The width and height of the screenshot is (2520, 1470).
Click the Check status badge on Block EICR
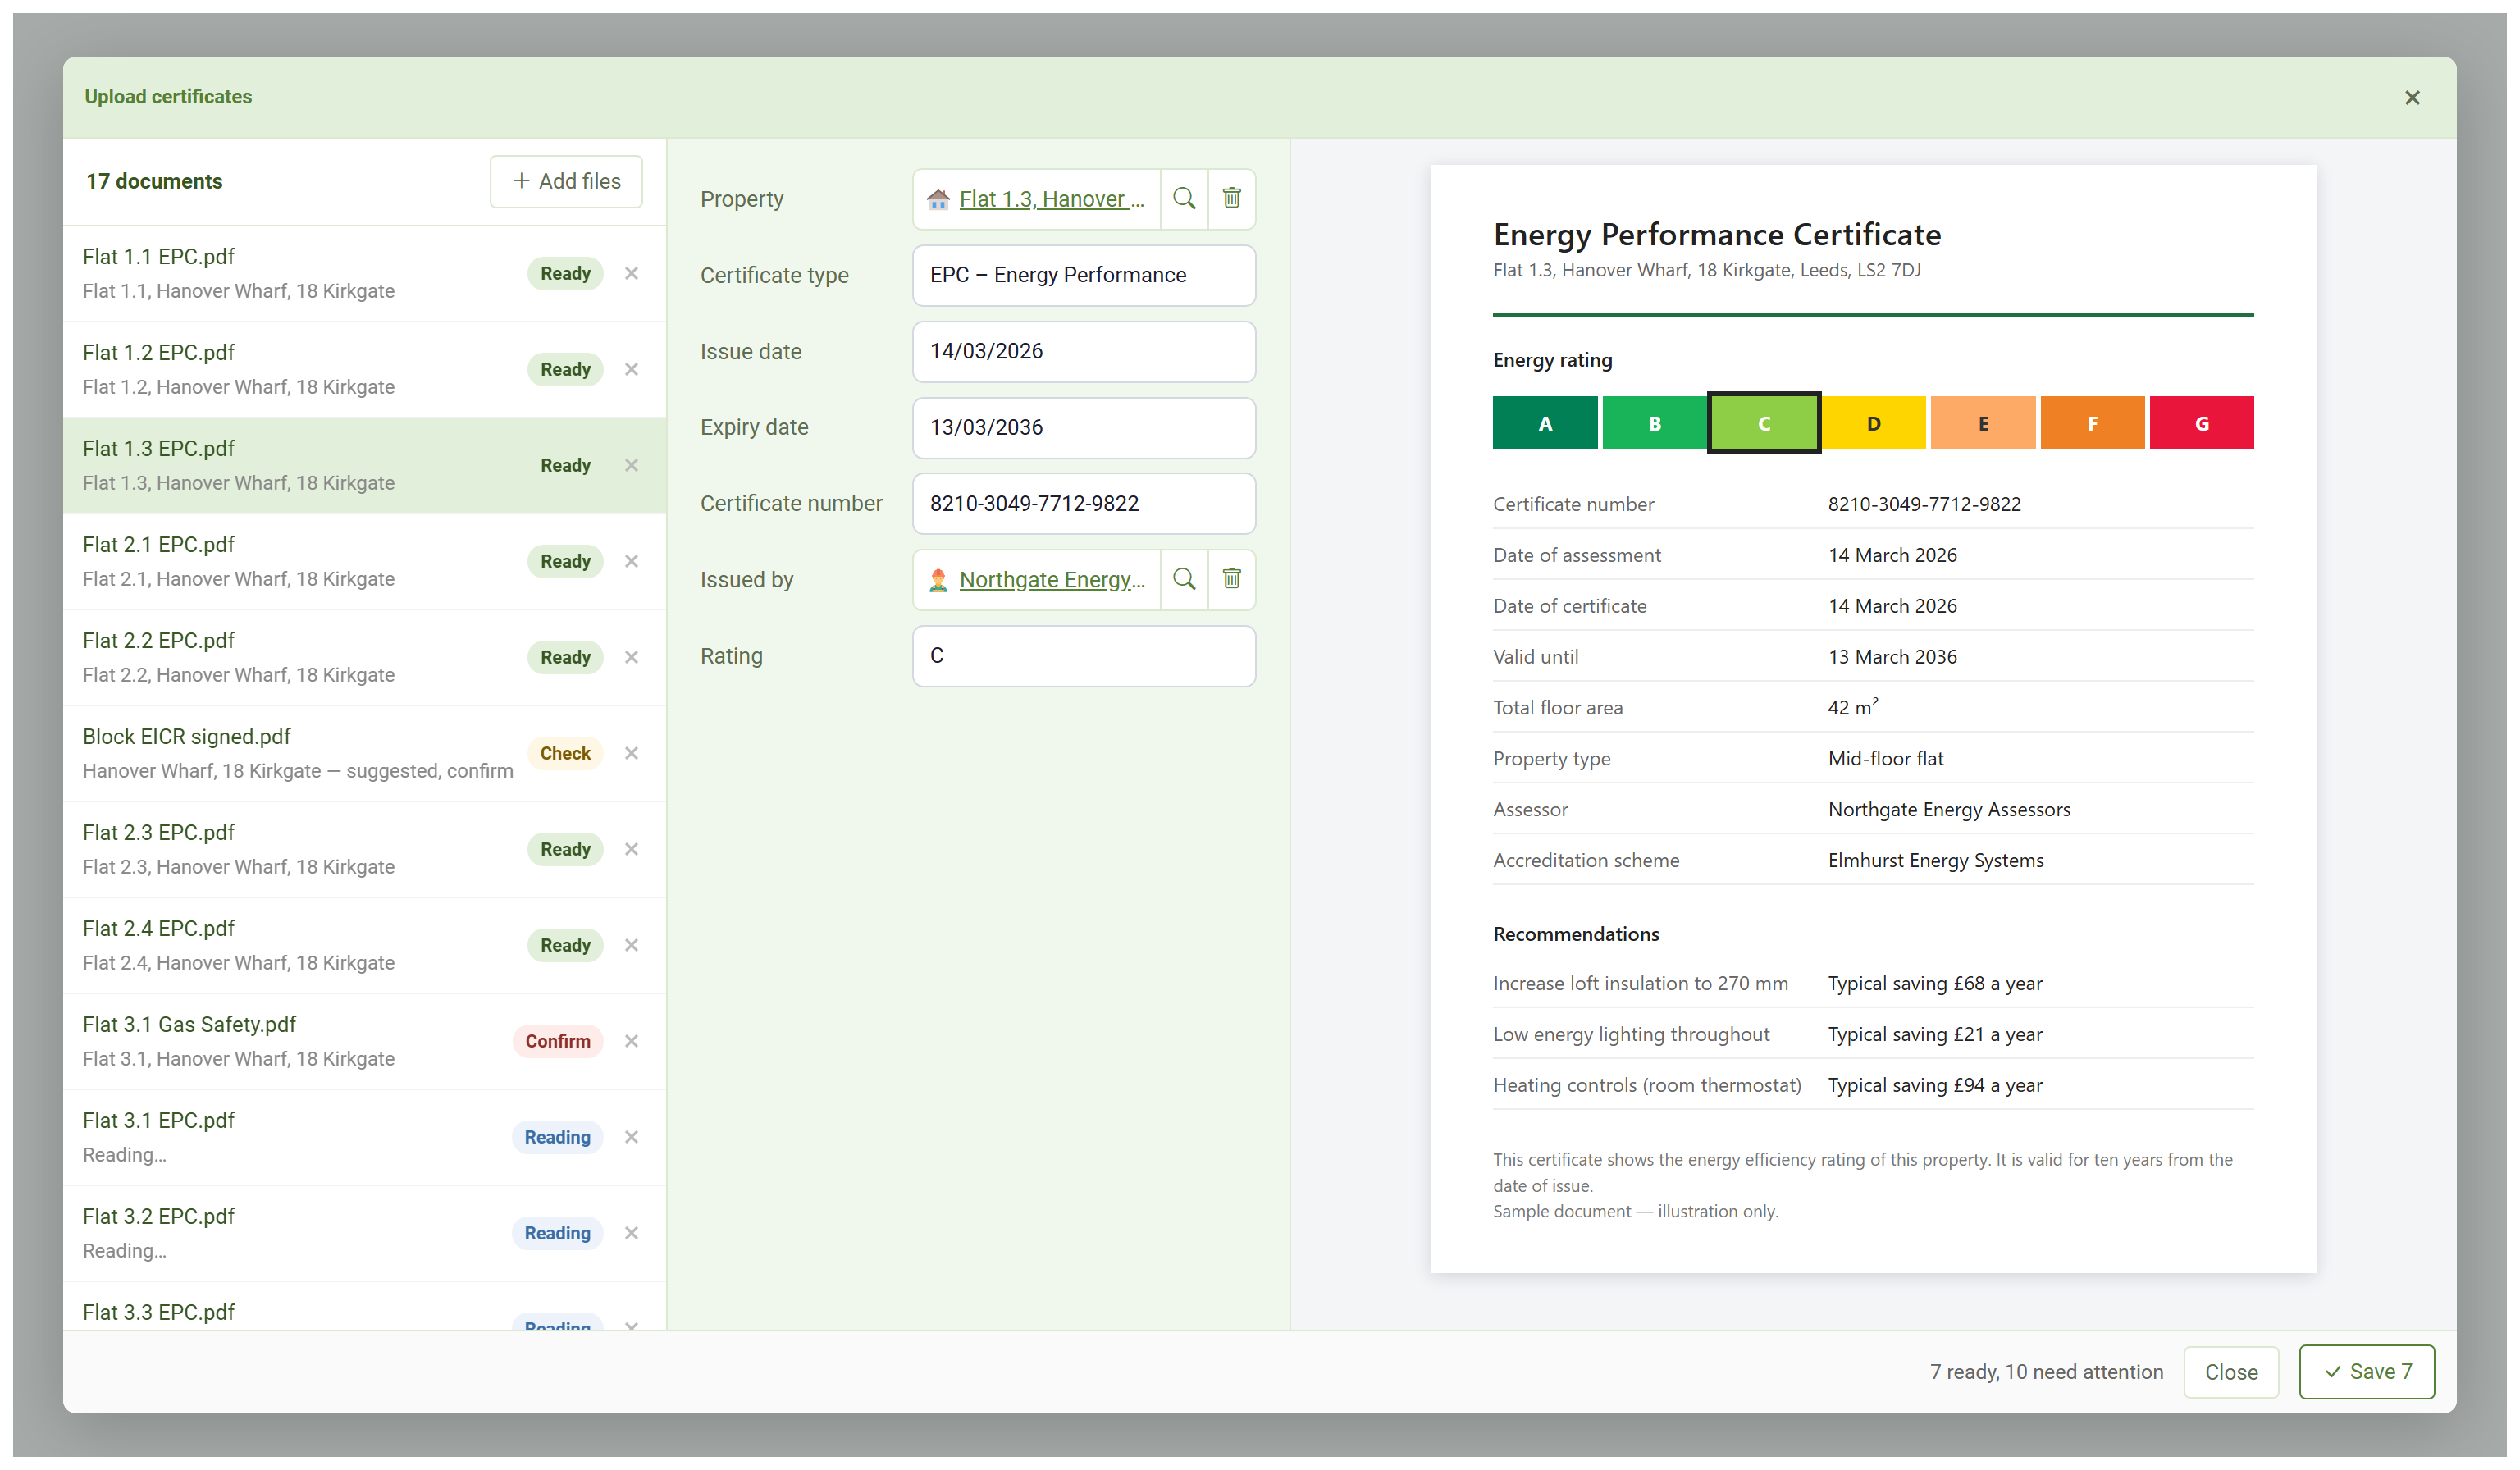tap(565, 753)
